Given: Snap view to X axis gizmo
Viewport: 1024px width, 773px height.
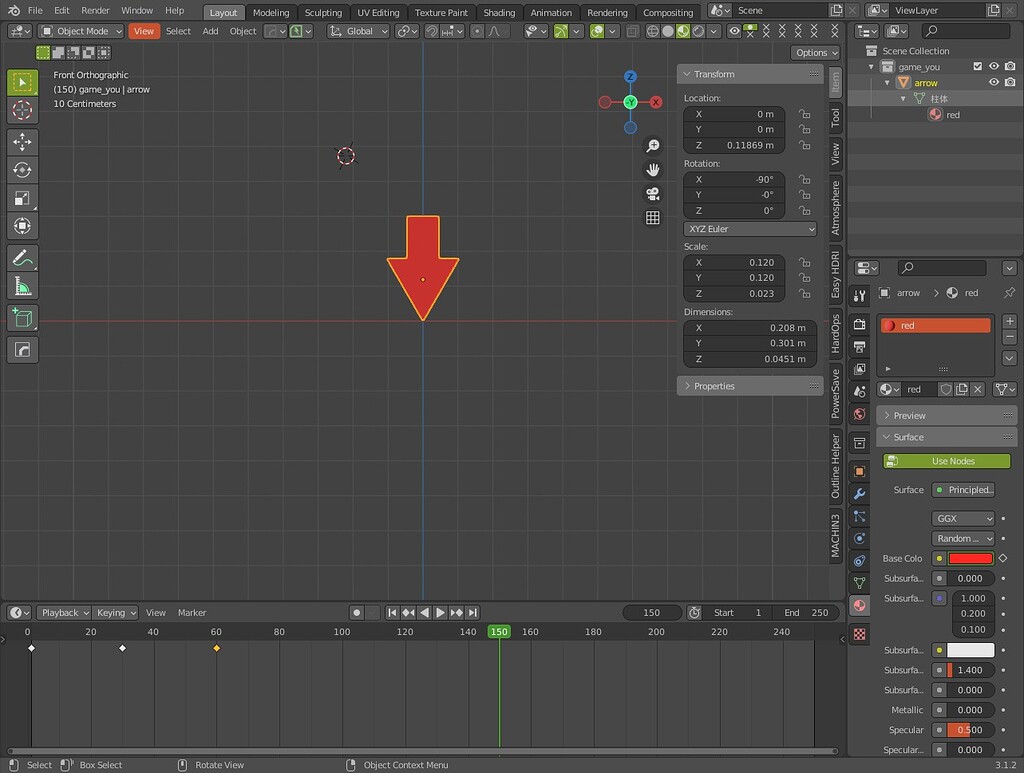Looking at the screenshot, I should point(656,102).
